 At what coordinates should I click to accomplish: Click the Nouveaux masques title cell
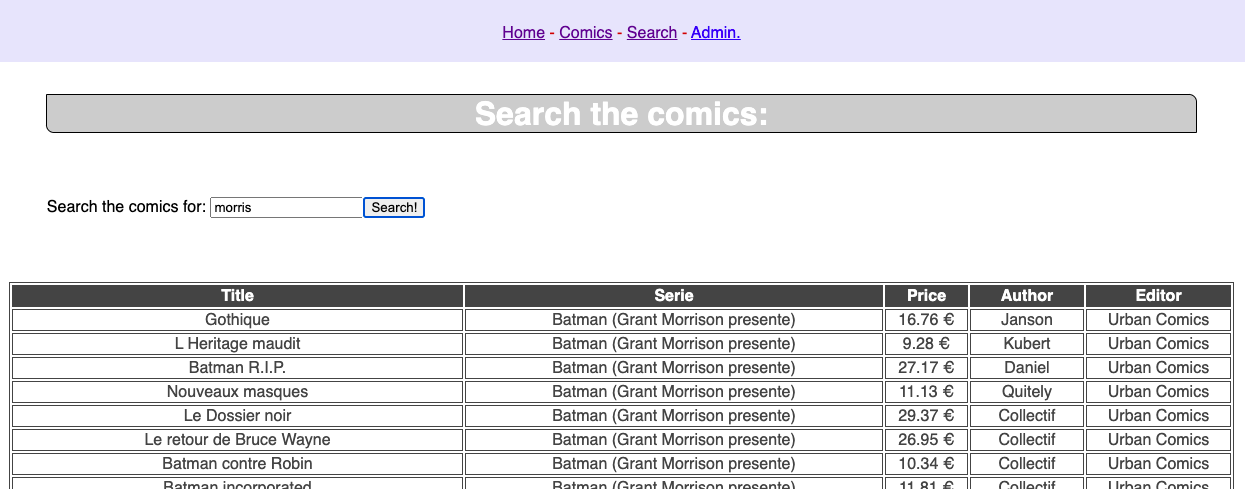click(x=237, y=391)
